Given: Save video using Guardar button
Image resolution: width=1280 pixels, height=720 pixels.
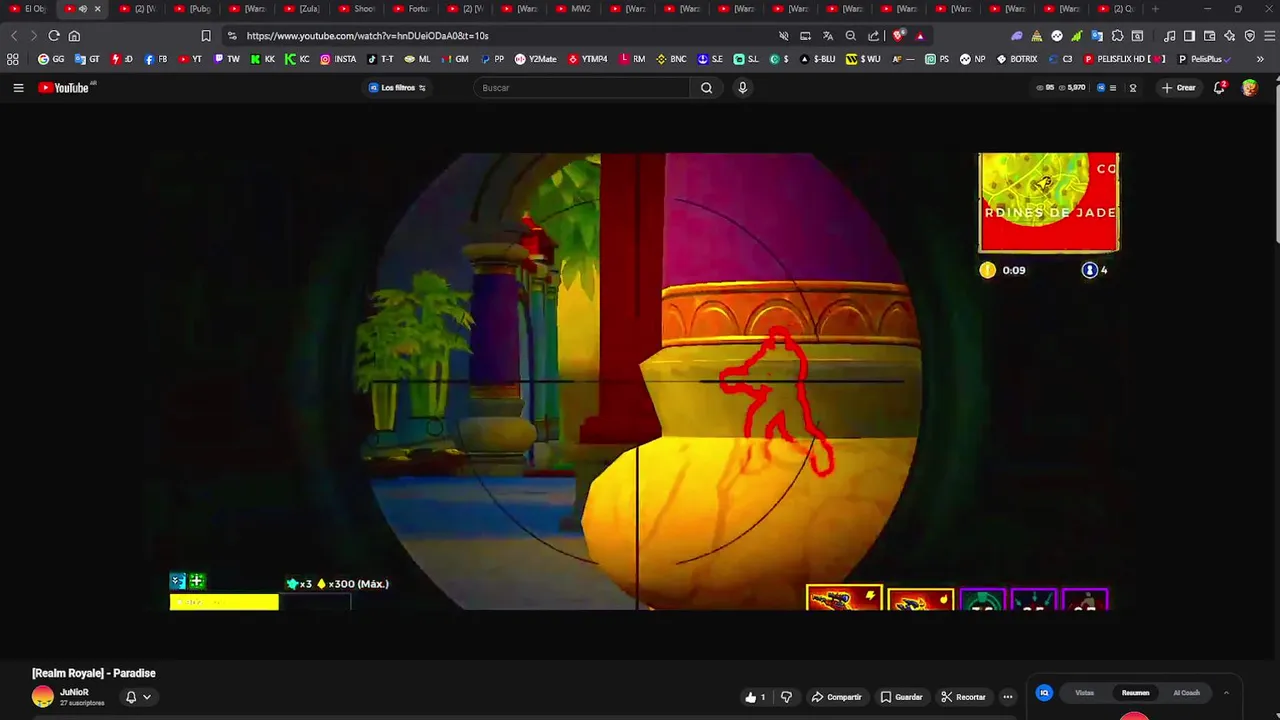Looking at the screenshot, I should click(x=901, y=697).
